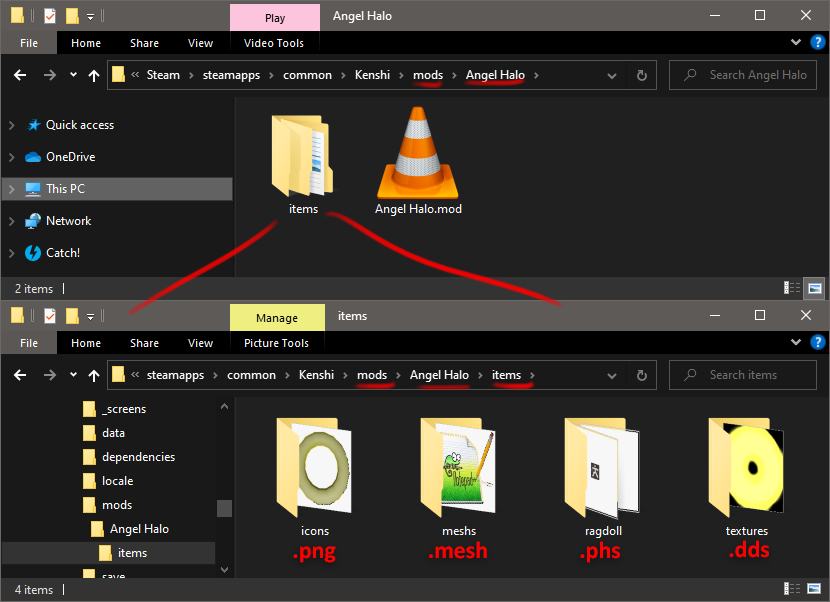Select the Angel Halo.mod VLC file
Viewport: 830px width, 602px height.
[x=418, y=161]
